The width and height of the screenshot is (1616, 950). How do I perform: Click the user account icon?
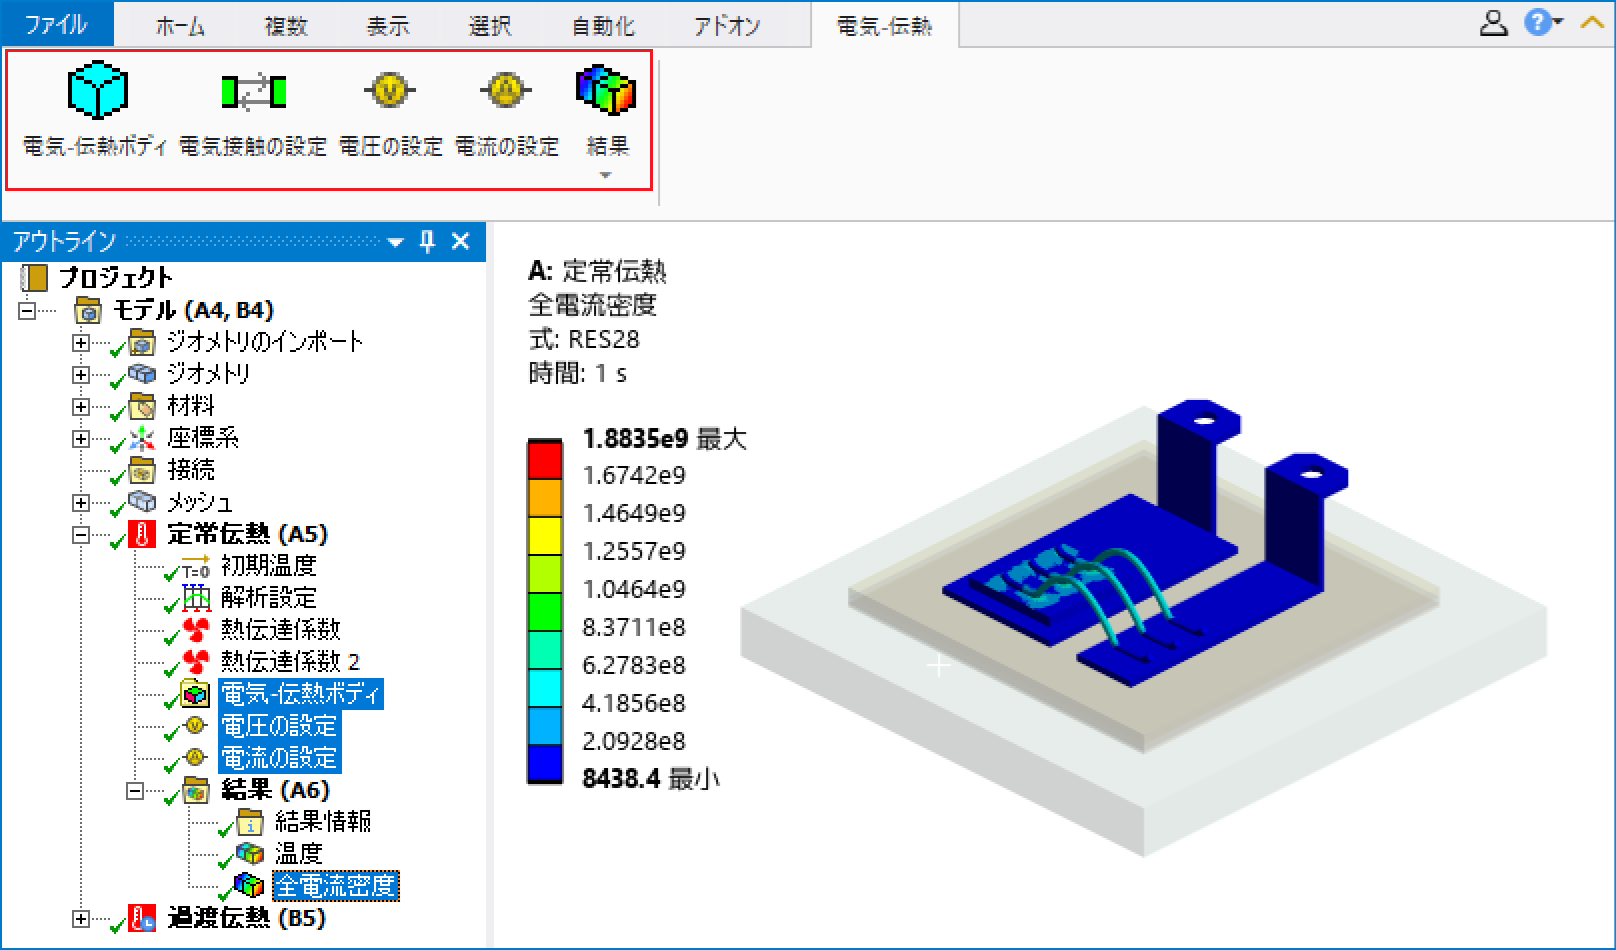coord(1493,23)
